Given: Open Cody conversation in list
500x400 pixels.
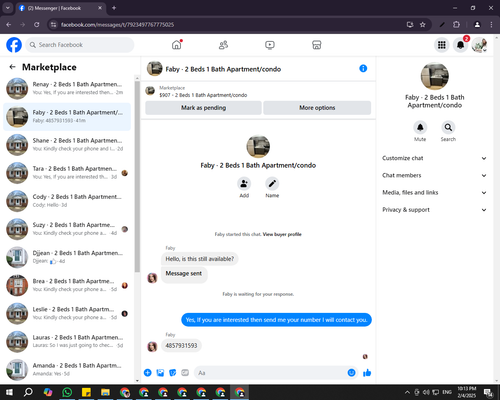Looking at the screenshot, I should (67, 201).
